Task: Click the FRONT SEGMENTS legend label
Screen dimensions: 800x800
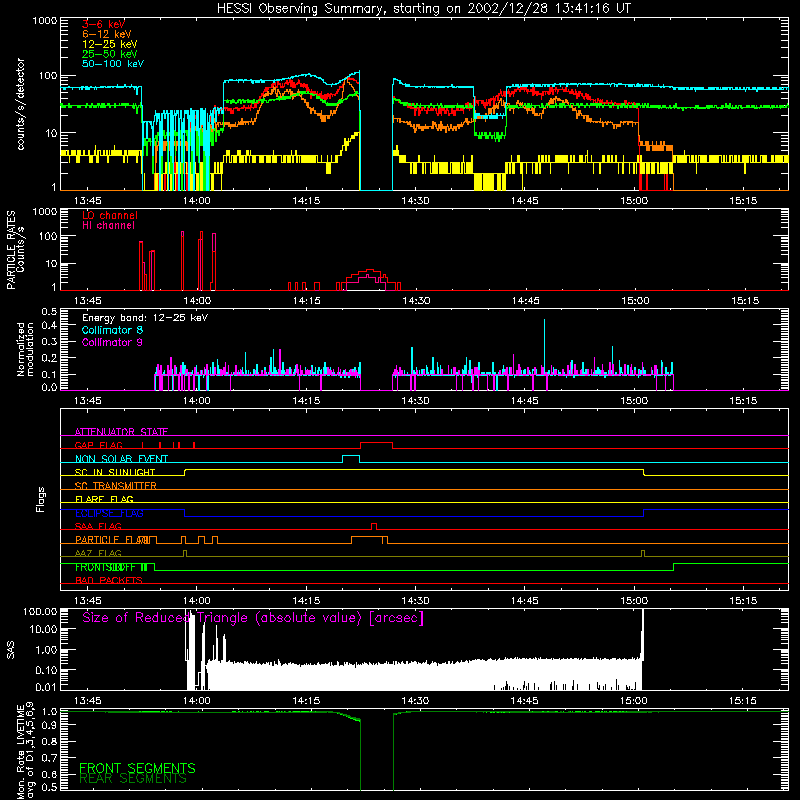Action: 137,768
